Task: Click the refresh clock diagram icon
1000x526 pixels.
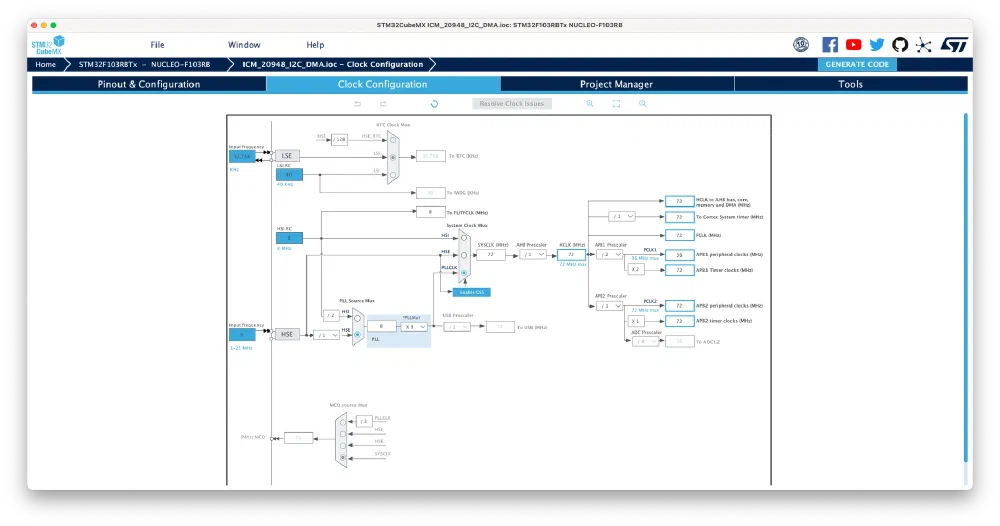Action: (x=434, y=104)
